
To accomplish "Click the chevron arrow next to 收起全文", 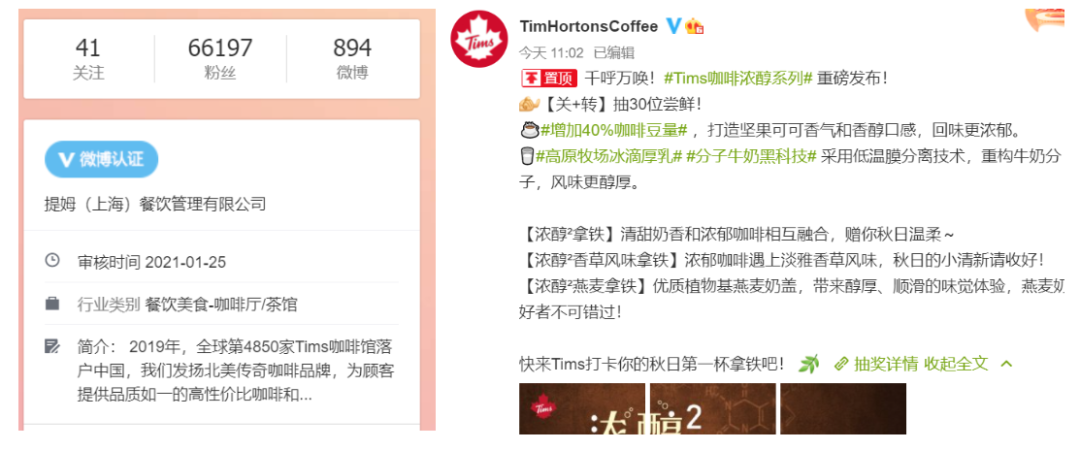I will [x=1006, y=363].
